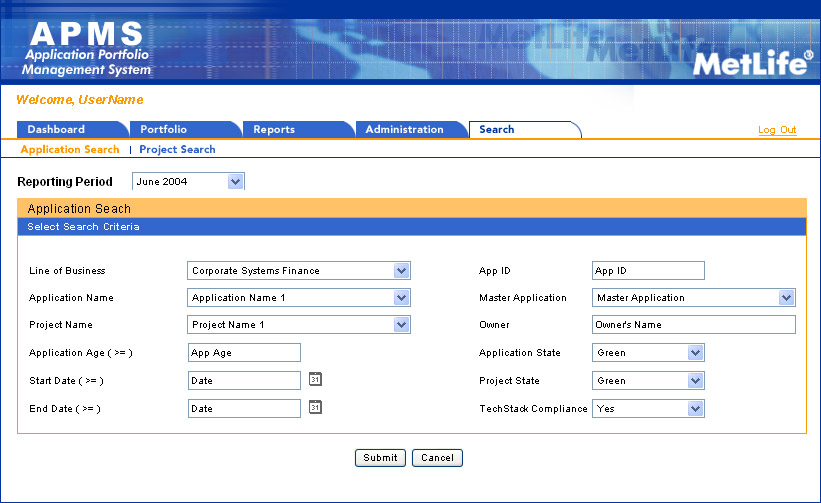
Task: Click the MetLife logo in the banner
Action: 753,63
